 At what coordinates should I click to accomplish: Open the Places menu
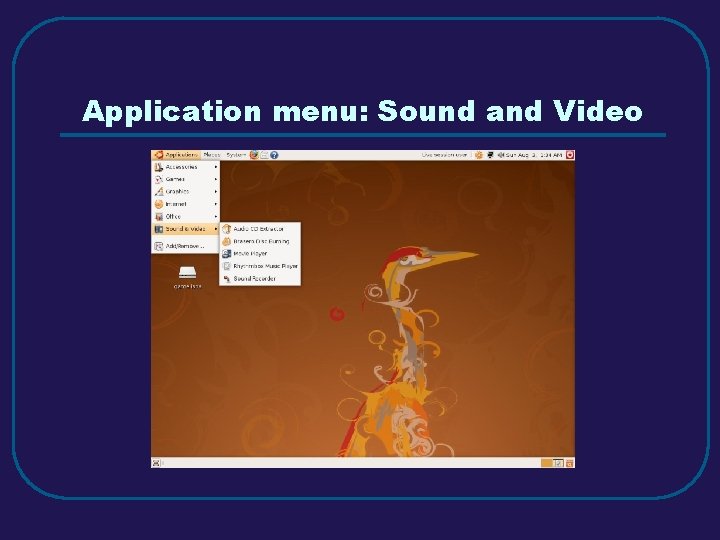(212, 155)
